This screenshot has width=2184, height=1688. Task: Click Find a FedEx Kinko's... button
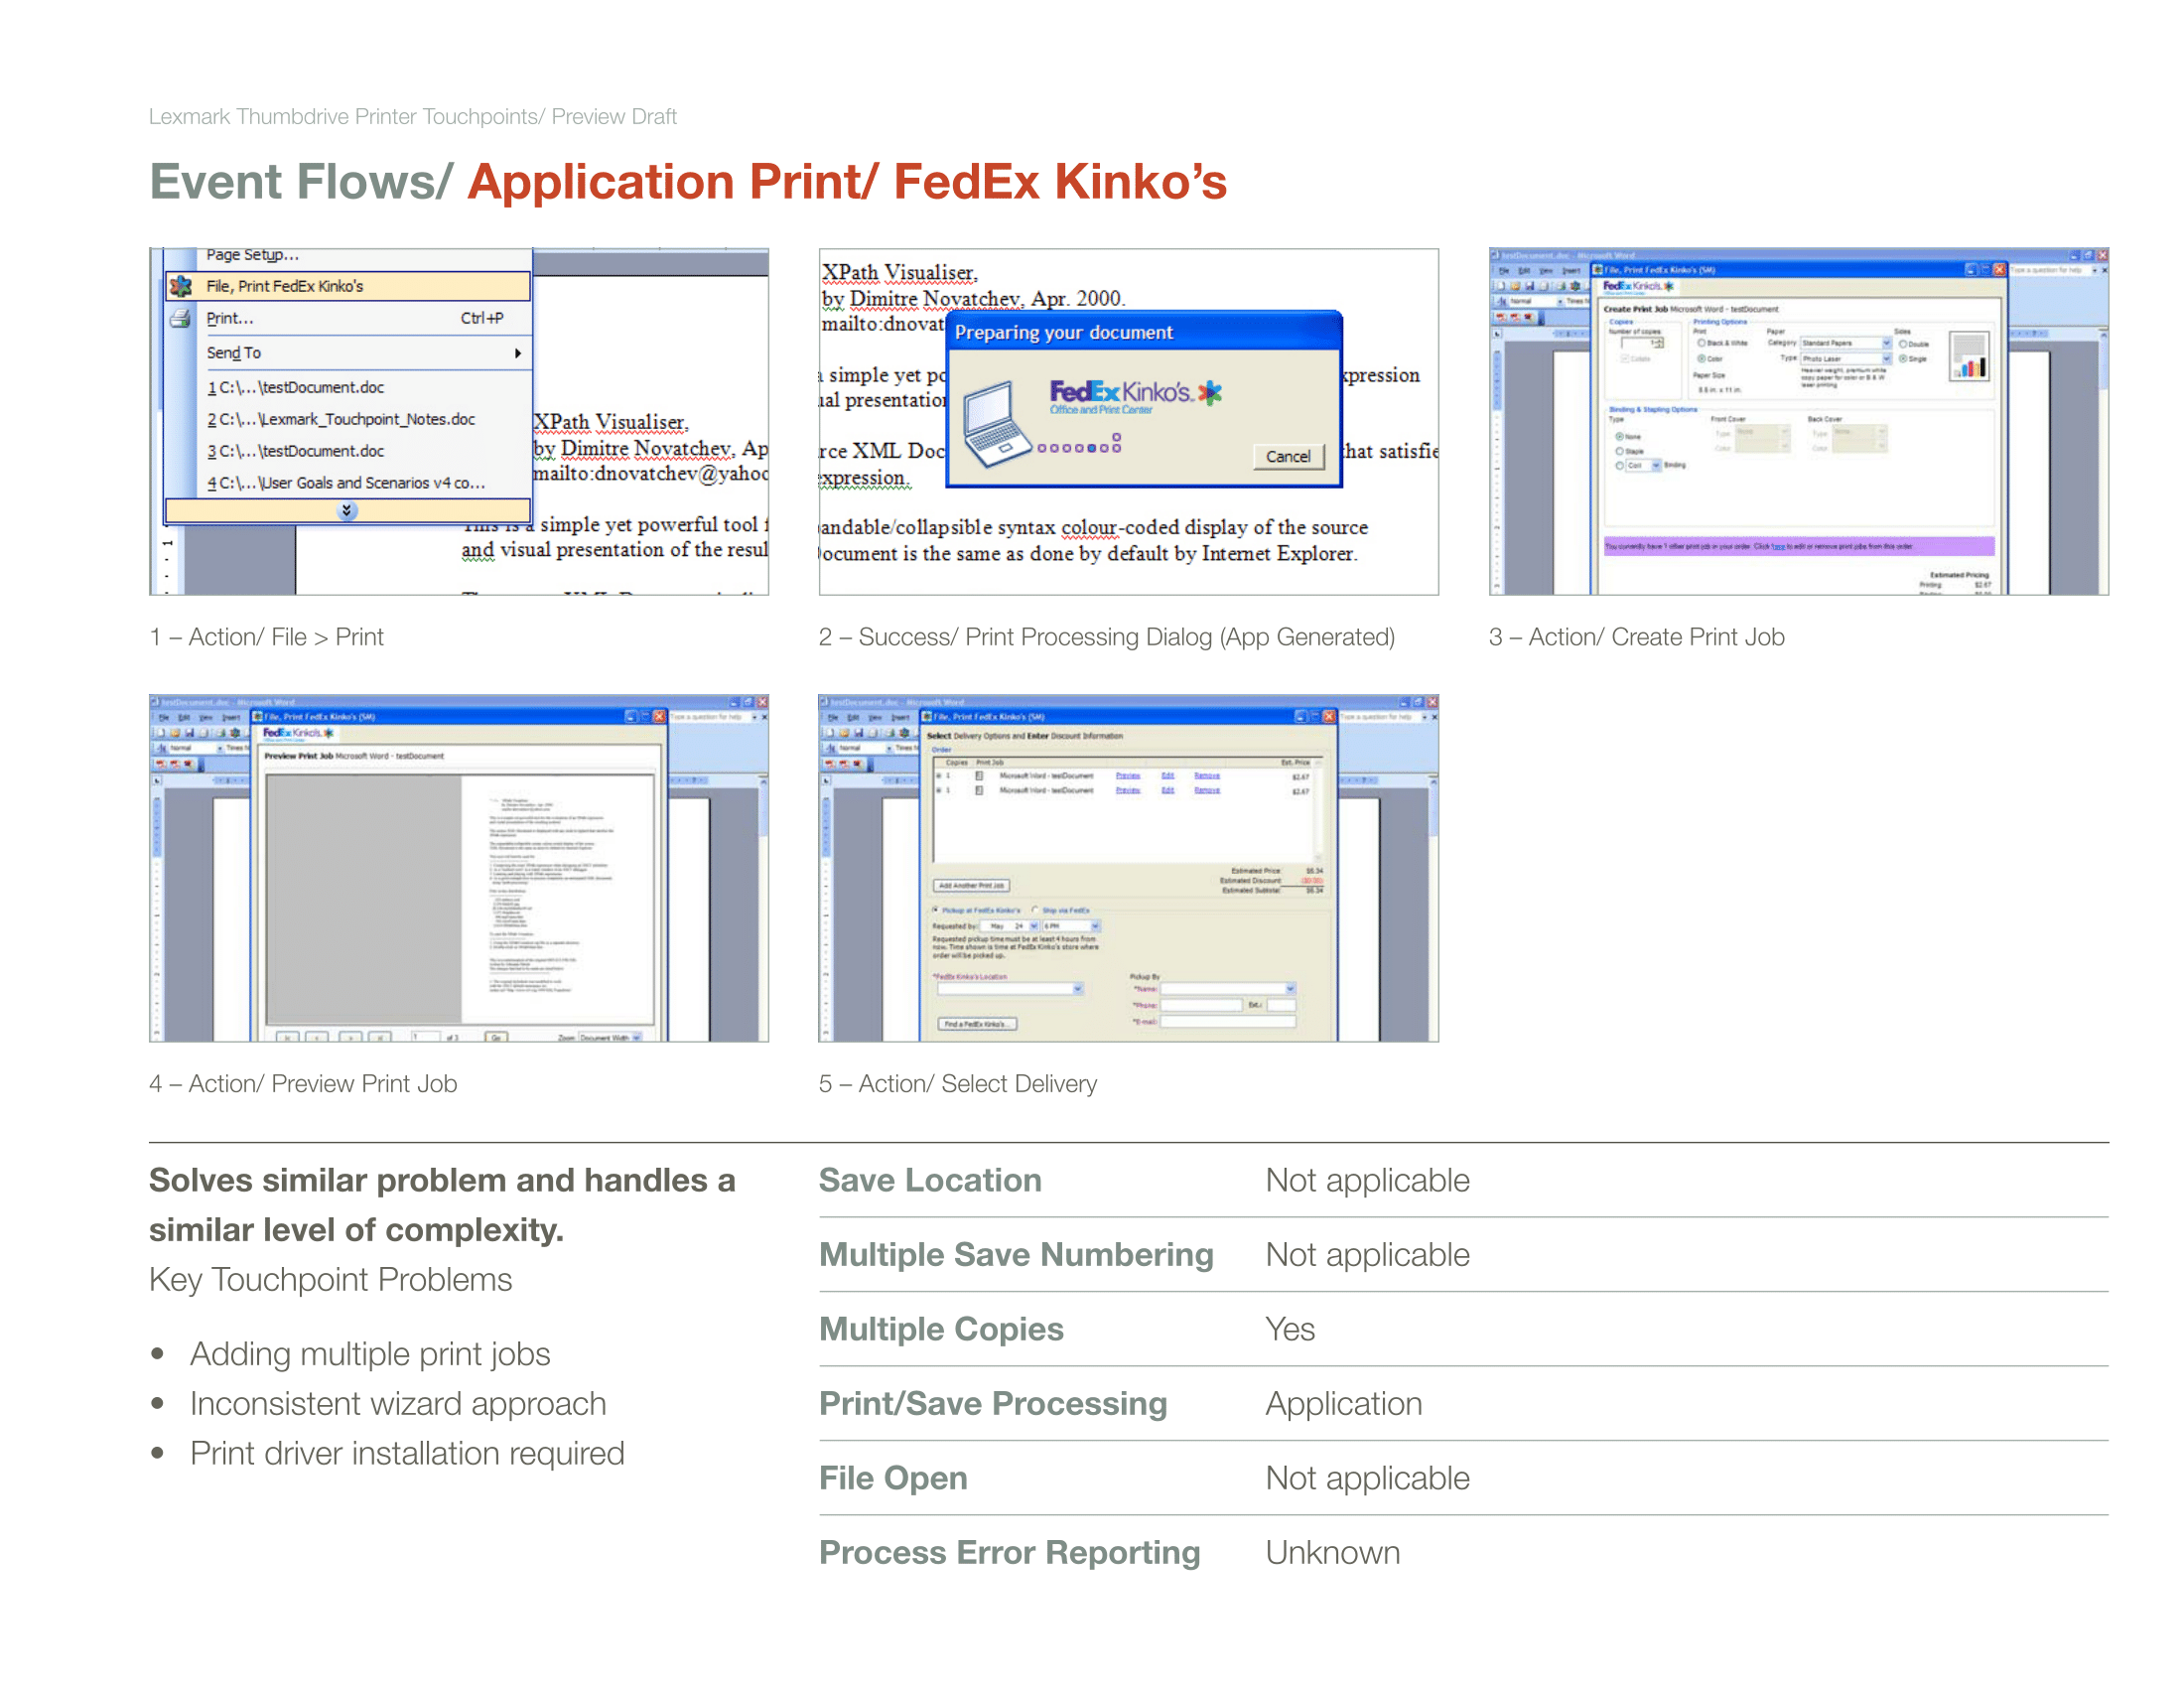pyautogui.click(x=977, y=1024)
